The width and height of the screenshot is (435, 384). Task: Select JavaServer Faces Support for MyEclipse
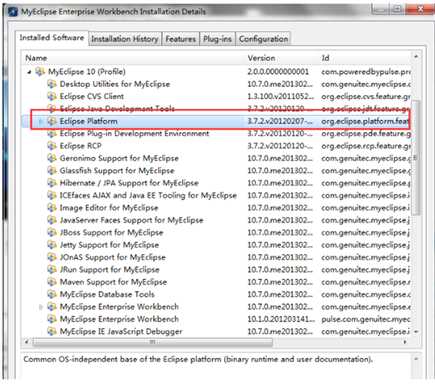point(217,220)
